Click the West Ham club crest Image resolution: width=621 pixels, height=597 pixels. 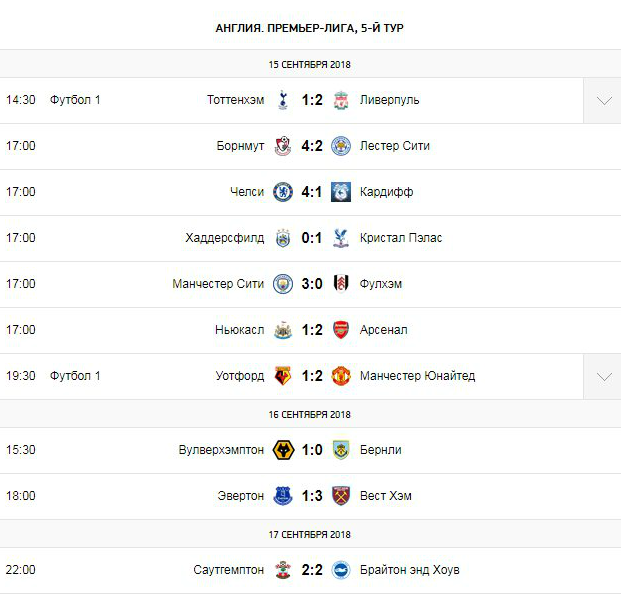pos(341,496)
